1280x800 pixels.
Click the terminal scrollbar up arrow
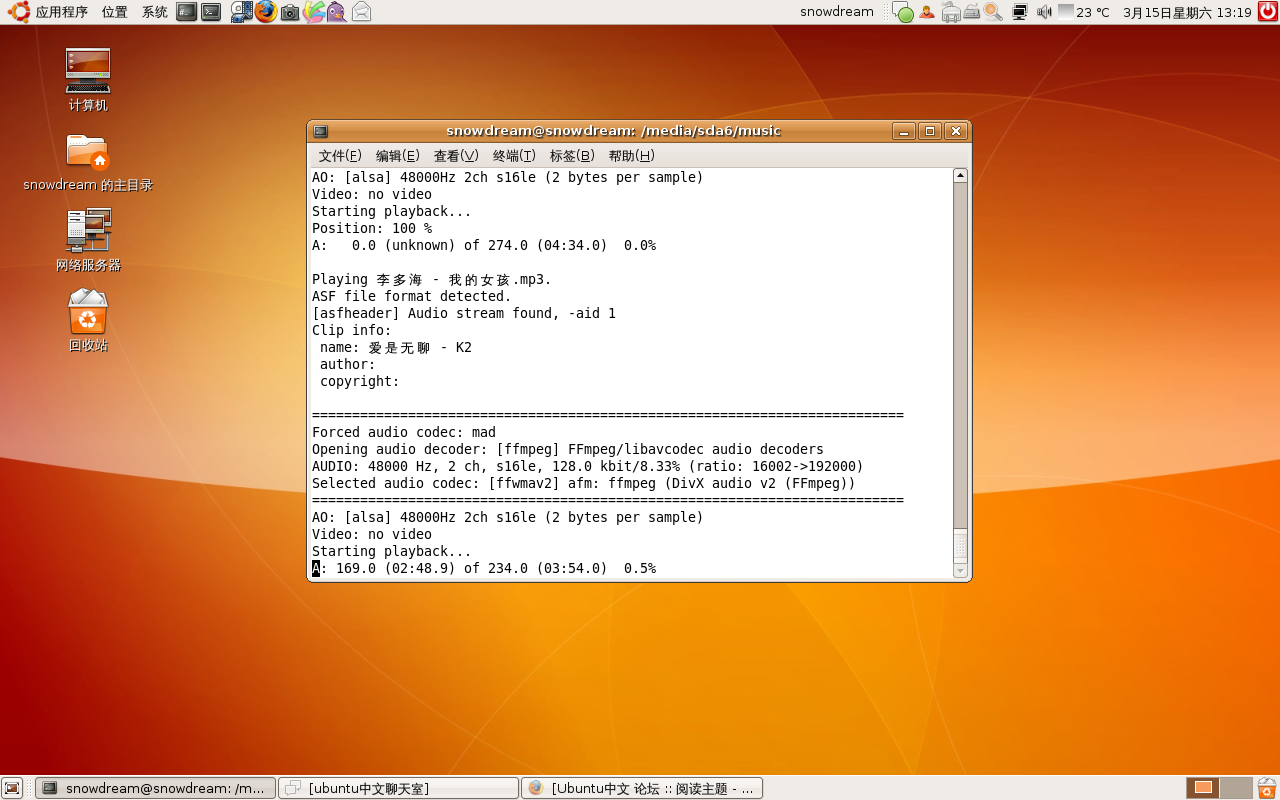(x=960, y=176)
